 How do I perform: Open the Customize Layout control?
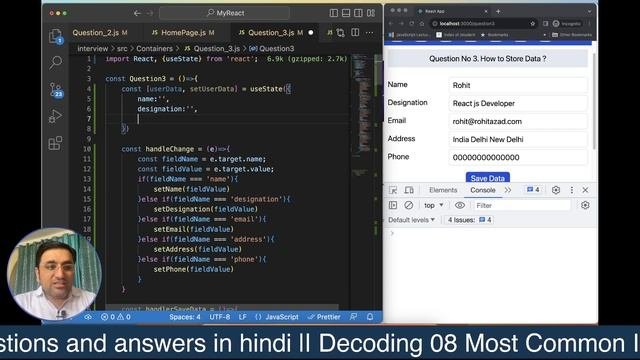(371, 13)
